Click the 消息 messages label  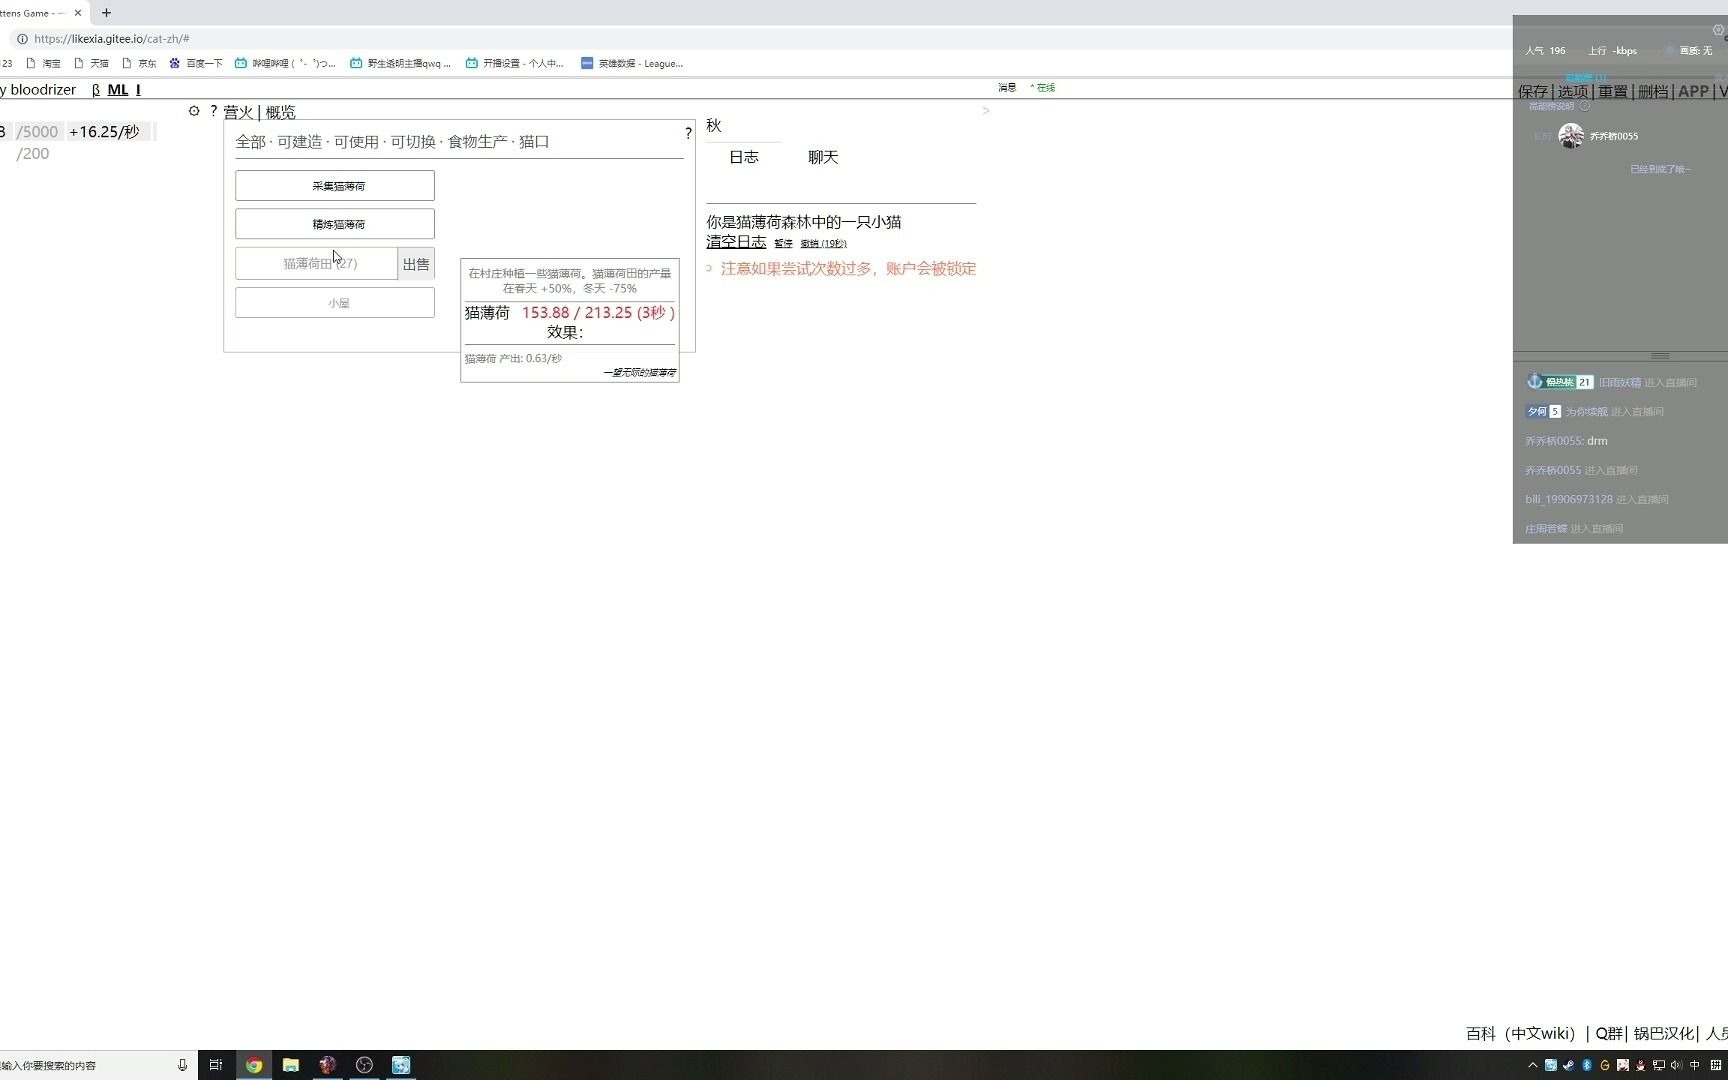coord(1007,88)
